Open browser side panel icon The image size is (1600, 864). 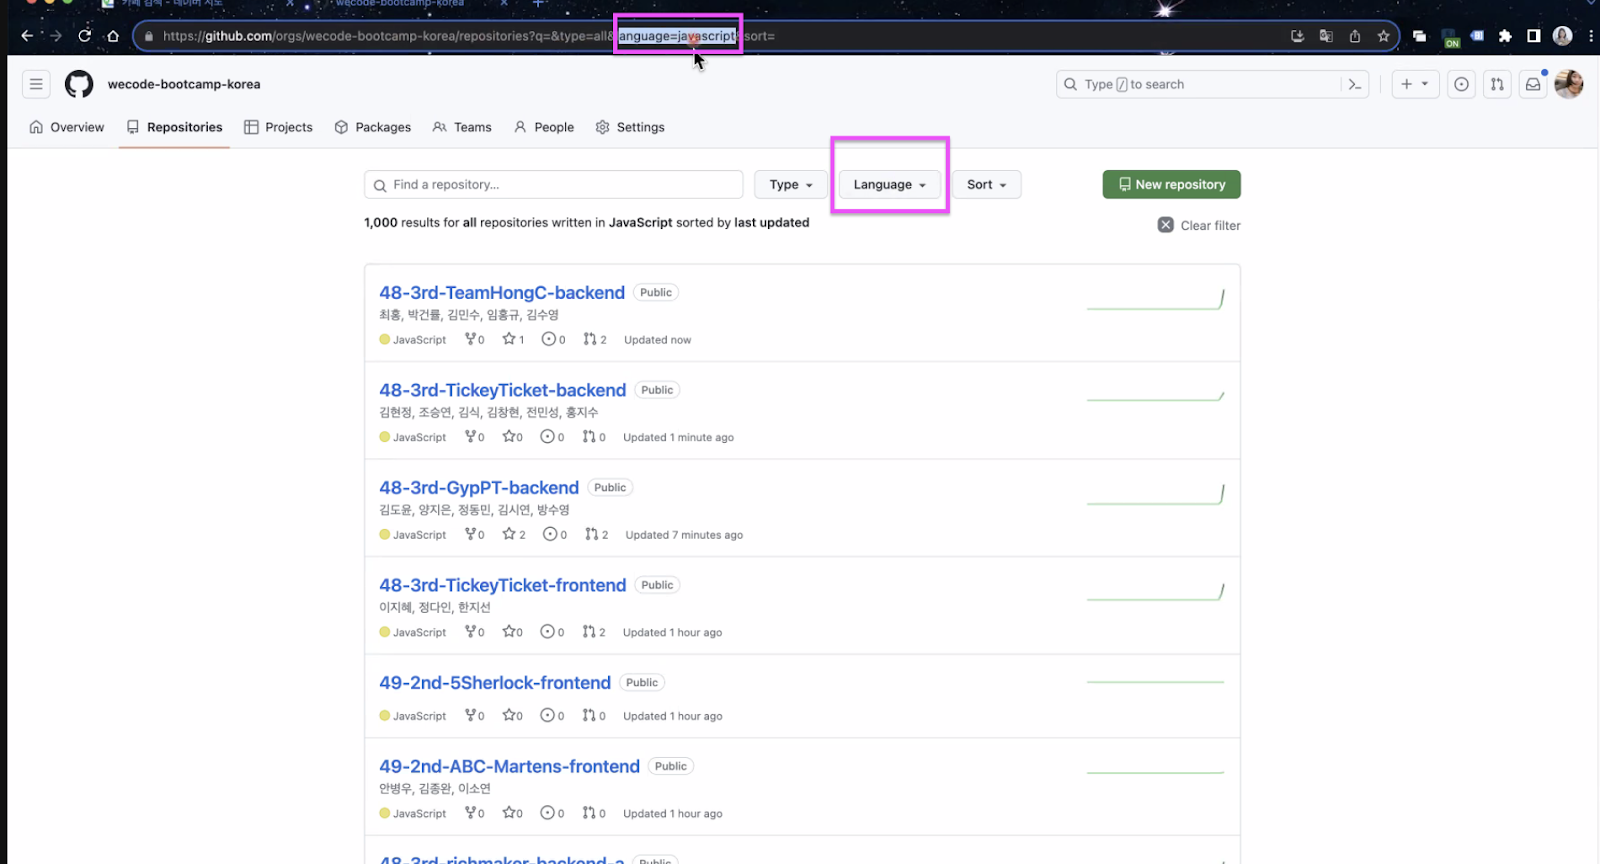pyautogui.click(x=1533, y=36)
